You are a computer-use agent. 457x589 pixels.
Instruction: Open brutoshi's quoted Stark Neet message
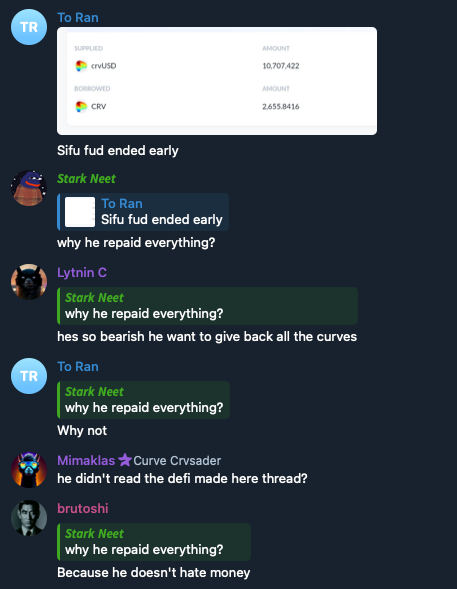point(154,542)
